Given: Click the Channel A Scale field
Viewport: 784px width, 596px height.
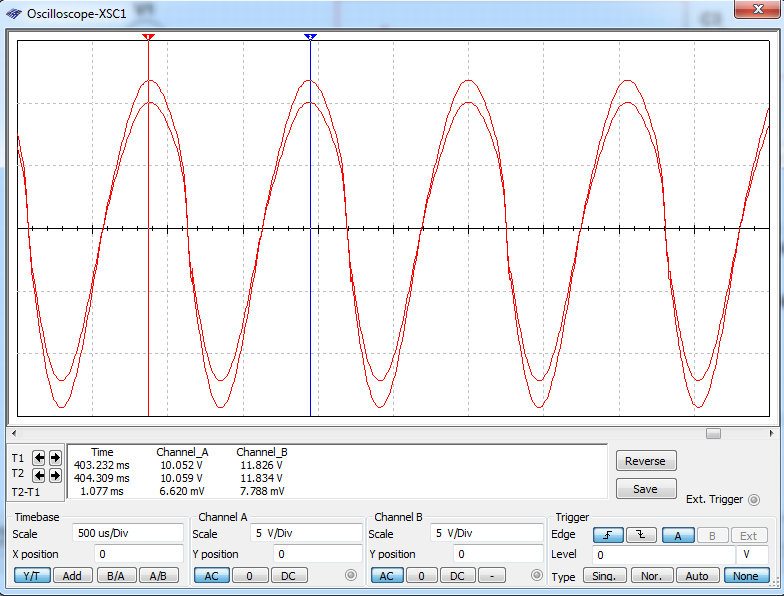Looking at the screenshot, I should 305,533.
